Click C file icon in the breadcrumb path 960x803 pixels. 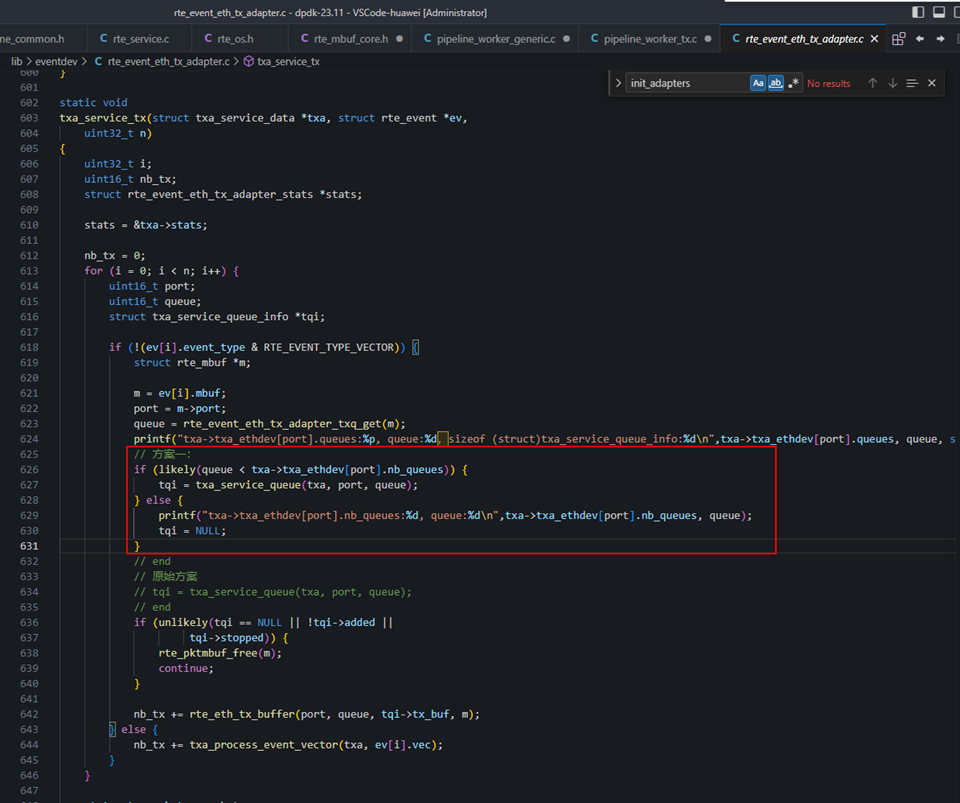98,61
